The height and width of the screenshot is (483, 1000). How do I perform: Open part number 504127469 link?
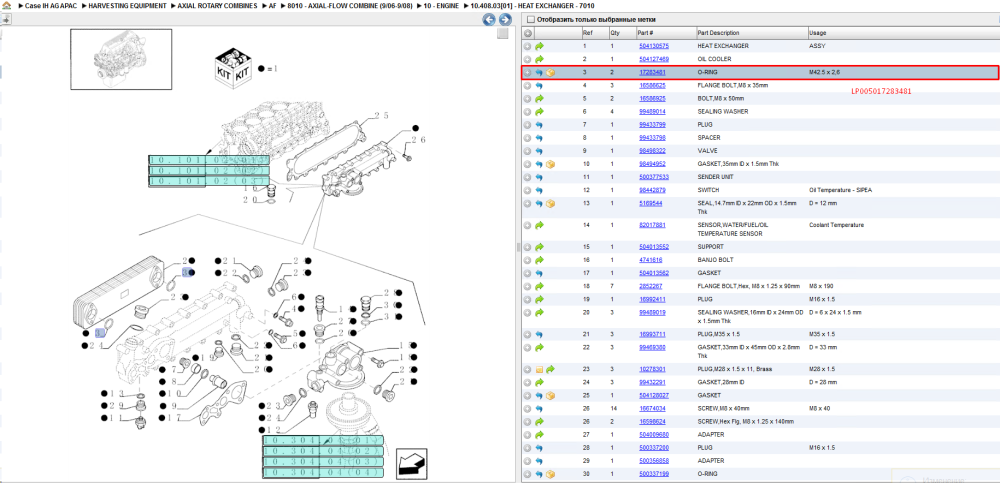tap(654, 59)
